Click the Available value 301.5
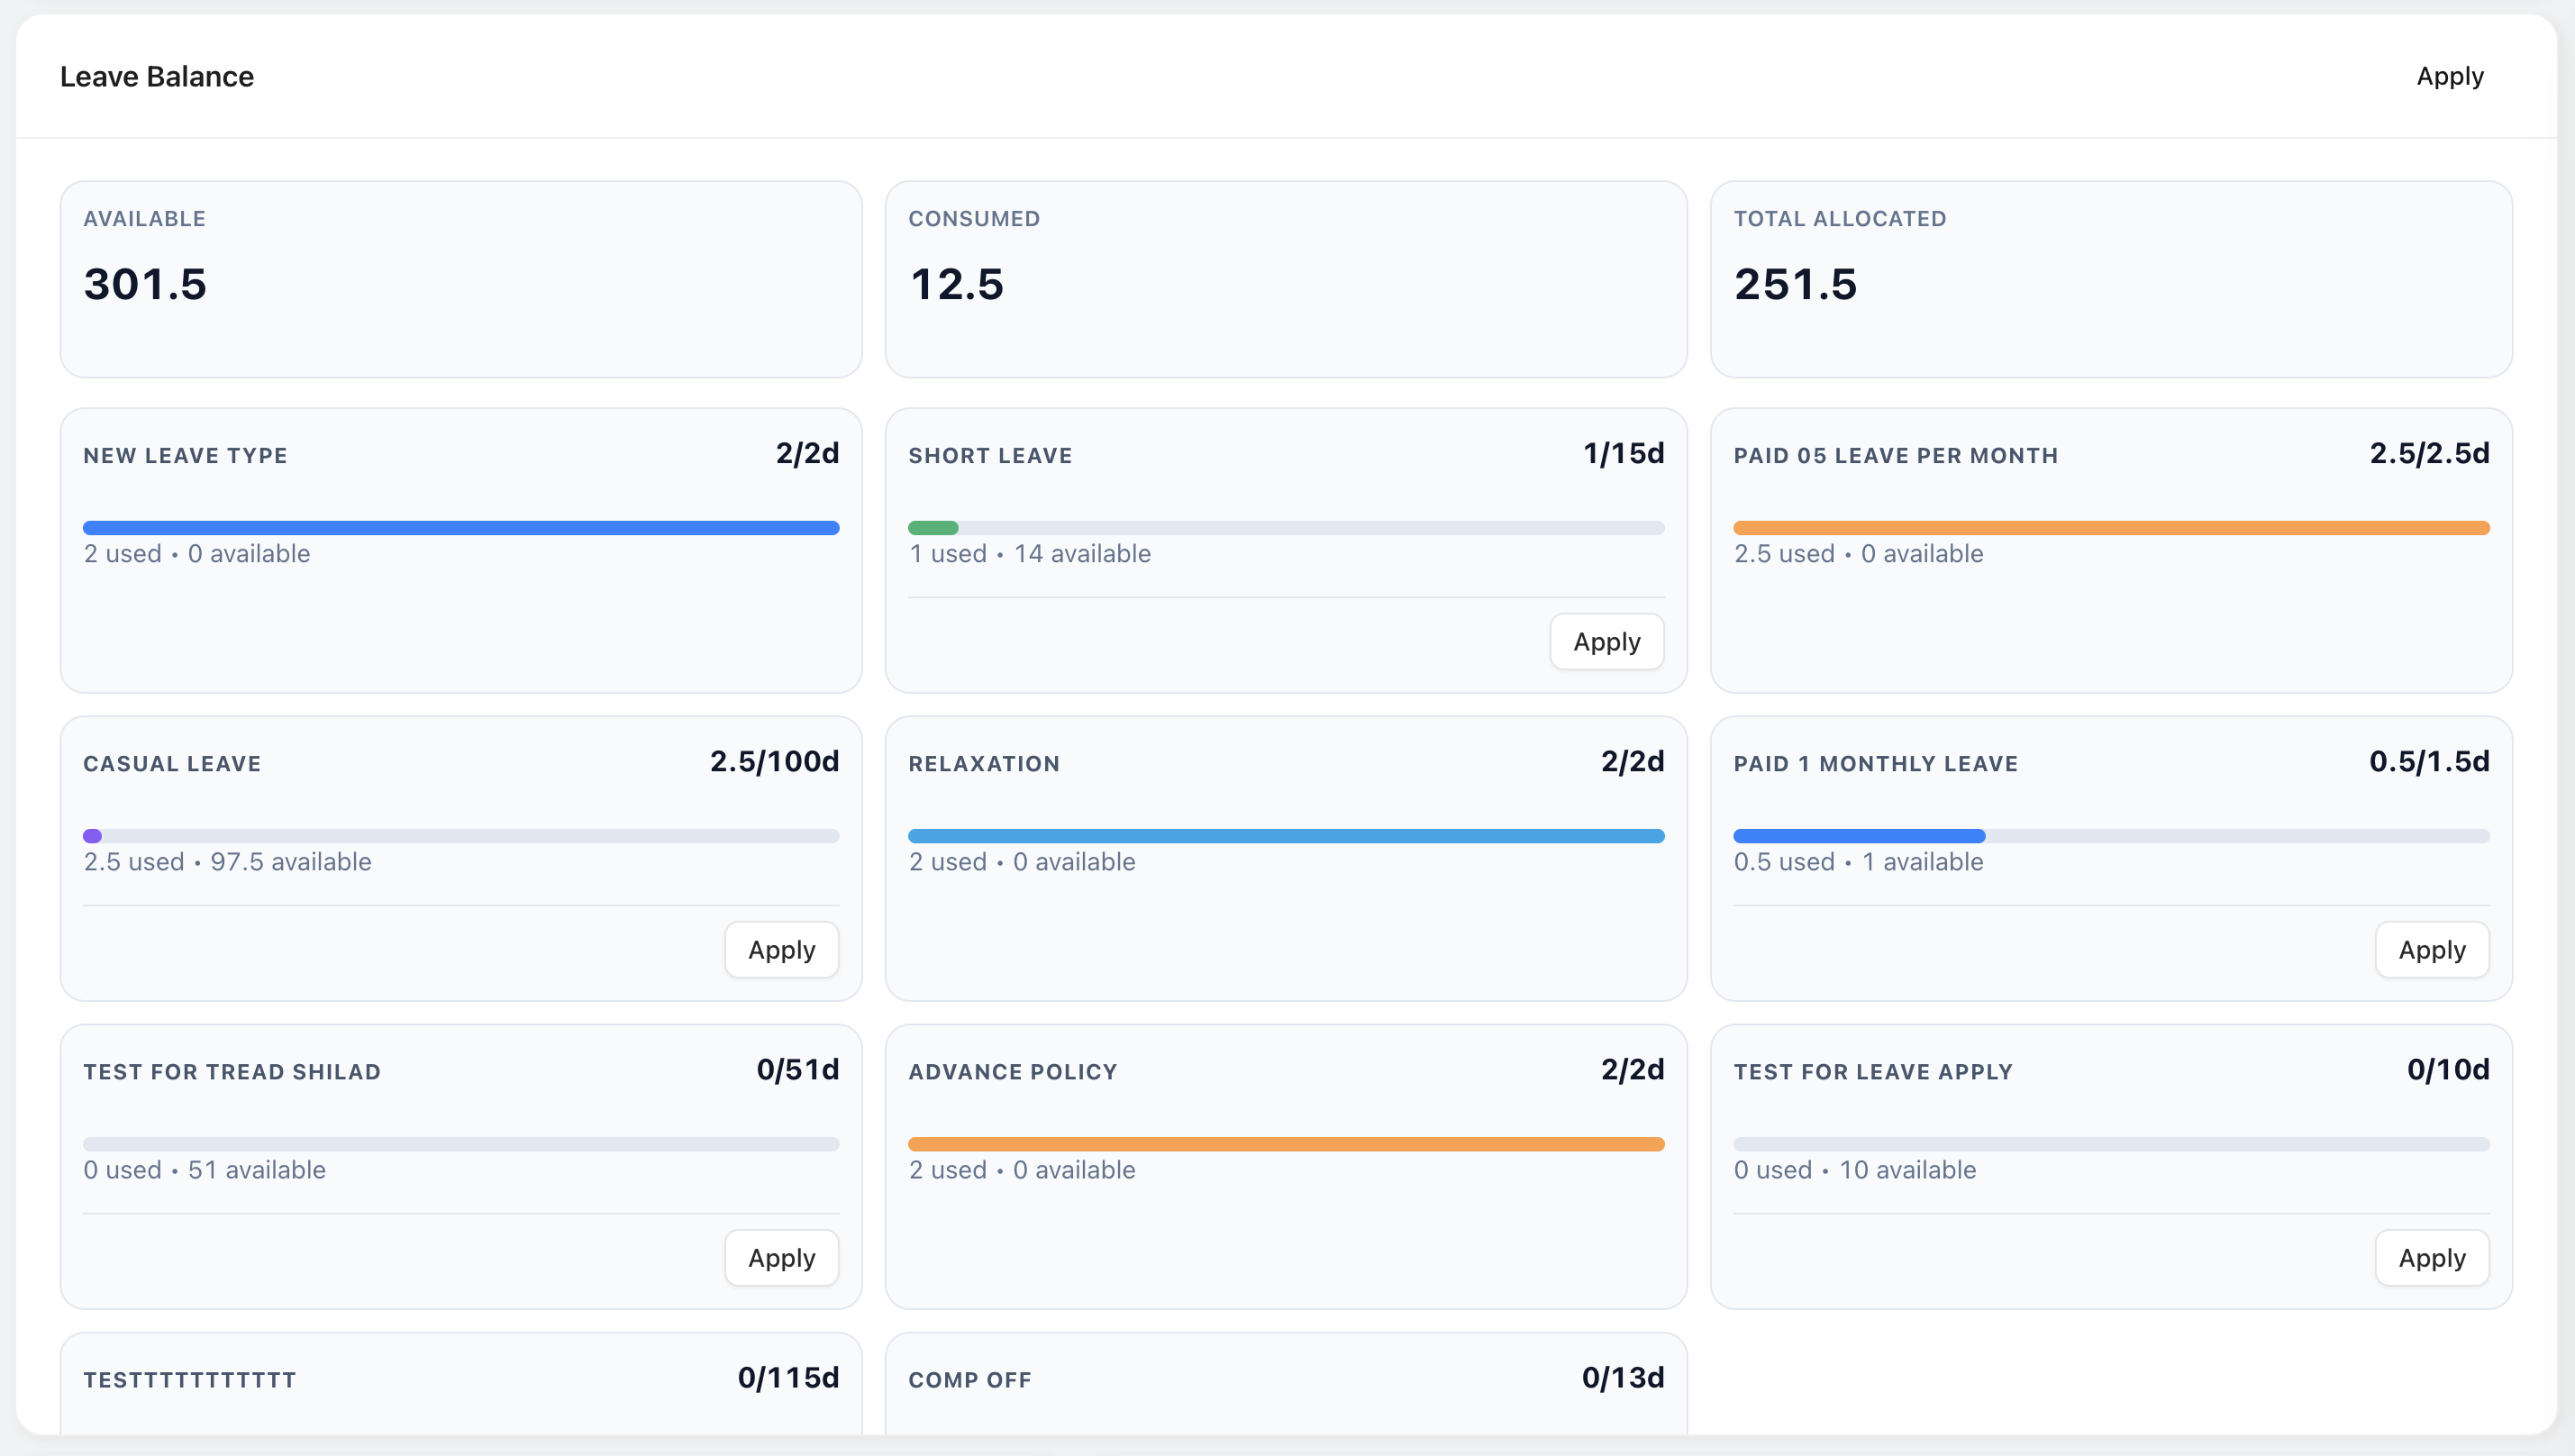This screenshot has width=2575, height=1456. (x=145, y=284)
